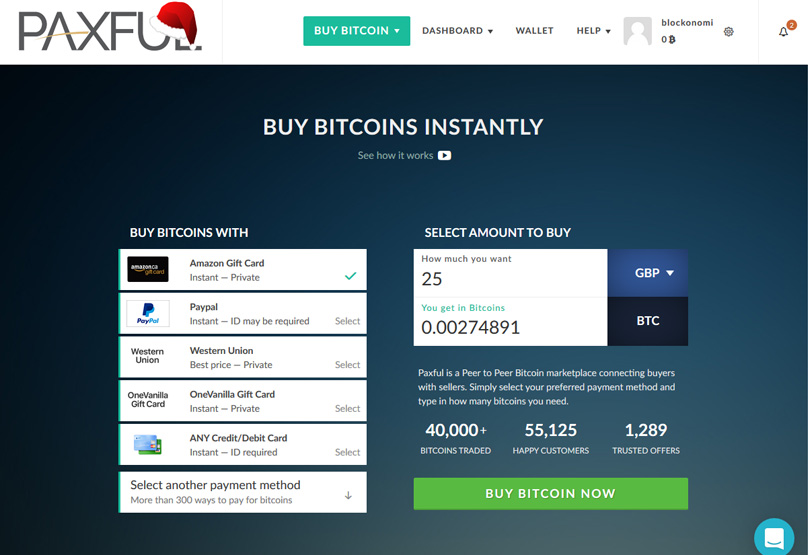Click the OneVanilla Gift Card logo
This screenshot has height=555, width=808.
pyautogui.click(x=148, y=399)
